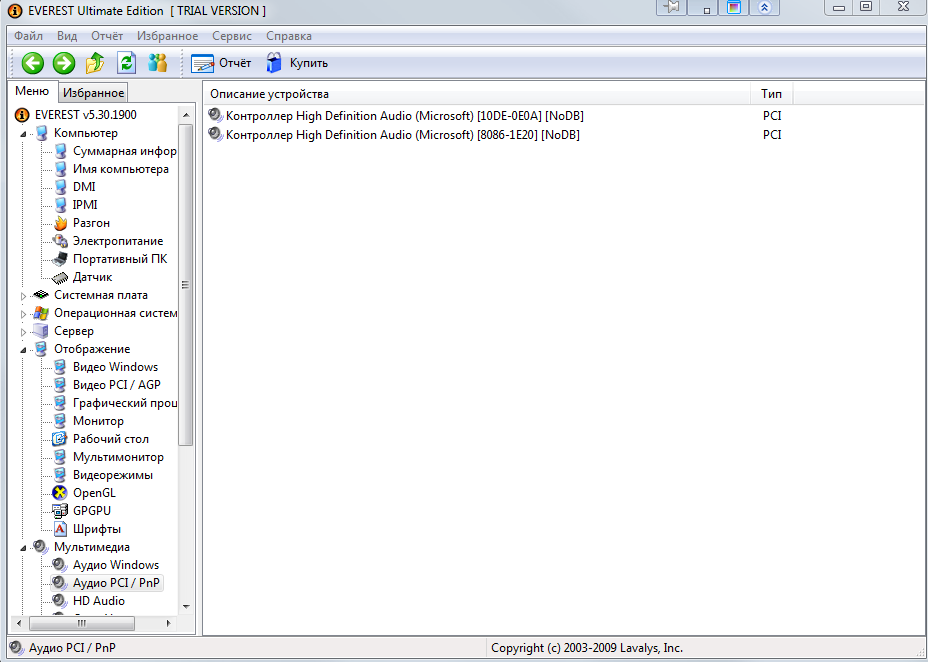Expand the Системная плата node
928x662 pixels.
tap(23, 296)
